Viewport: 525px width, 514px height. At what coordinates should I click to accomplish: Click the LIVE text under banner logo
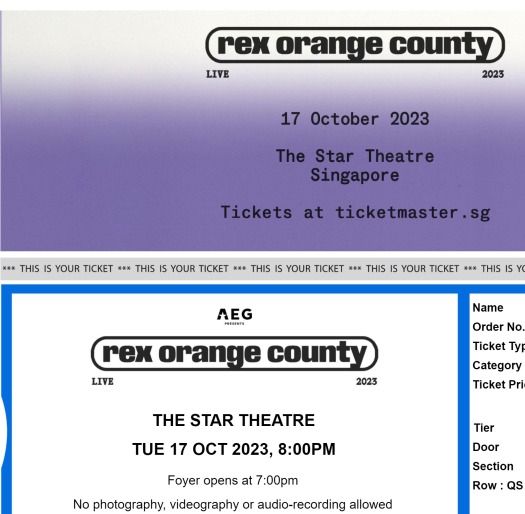[x=218, y=74]
